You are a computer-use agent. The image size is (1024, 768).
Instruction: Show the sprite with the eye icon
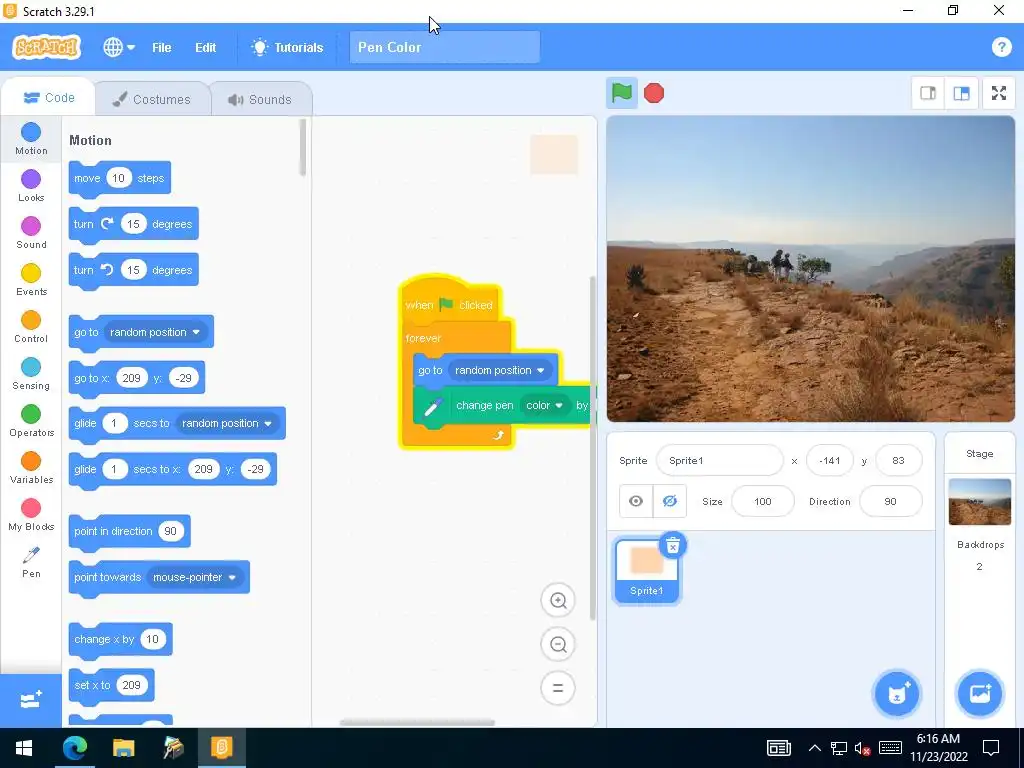coord(635,502)
